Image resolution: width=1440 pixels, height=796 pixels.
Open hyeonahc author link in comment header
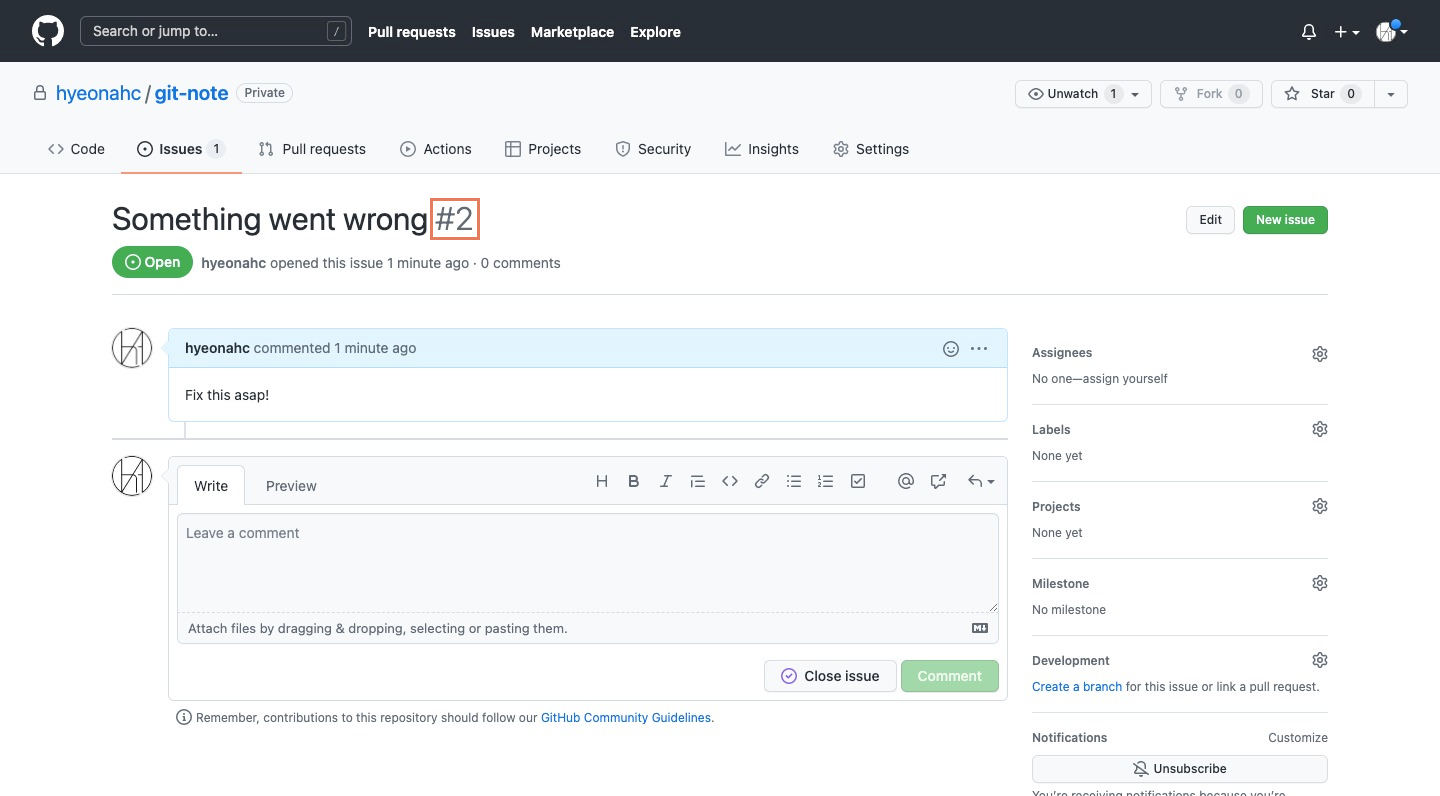(217, 348)
